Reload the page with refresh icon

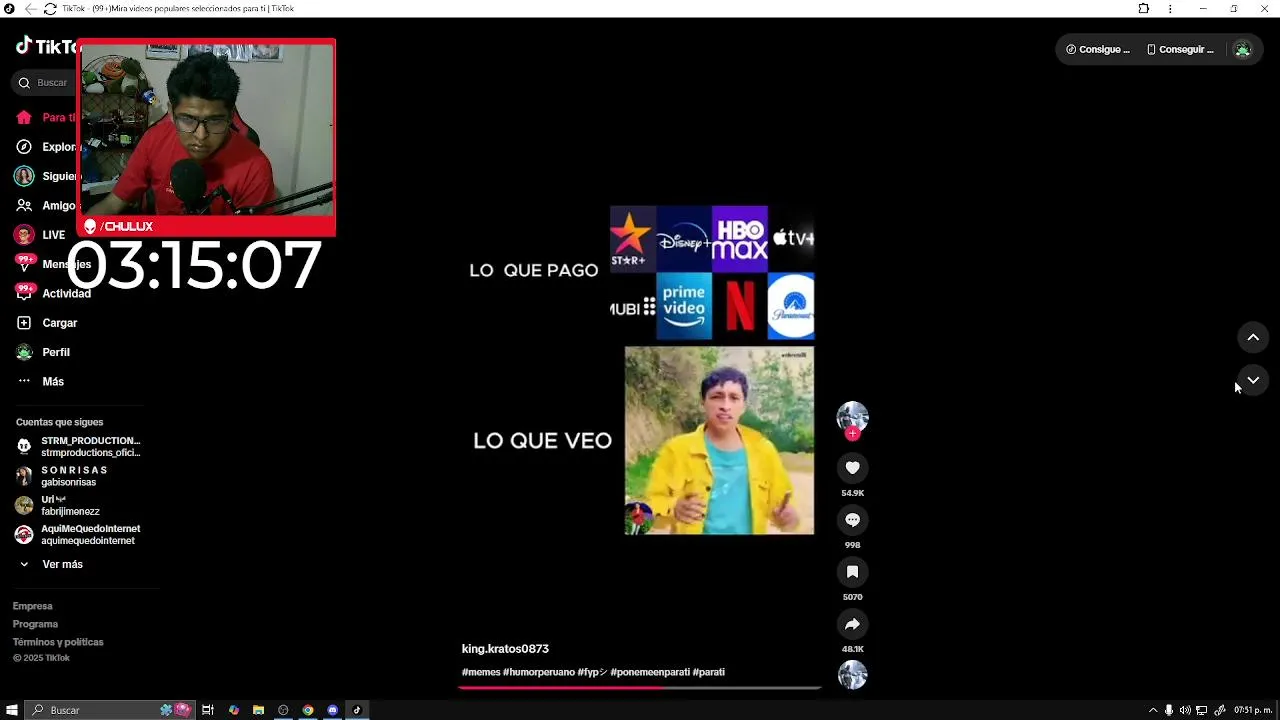pos(50,9)
